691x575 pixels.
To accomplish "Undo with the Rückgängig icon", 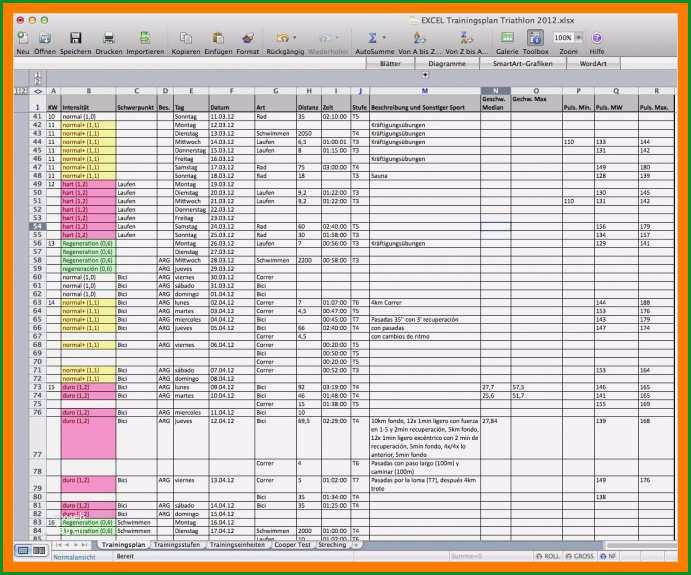I will pyautogui.click(x=282, y=38).
